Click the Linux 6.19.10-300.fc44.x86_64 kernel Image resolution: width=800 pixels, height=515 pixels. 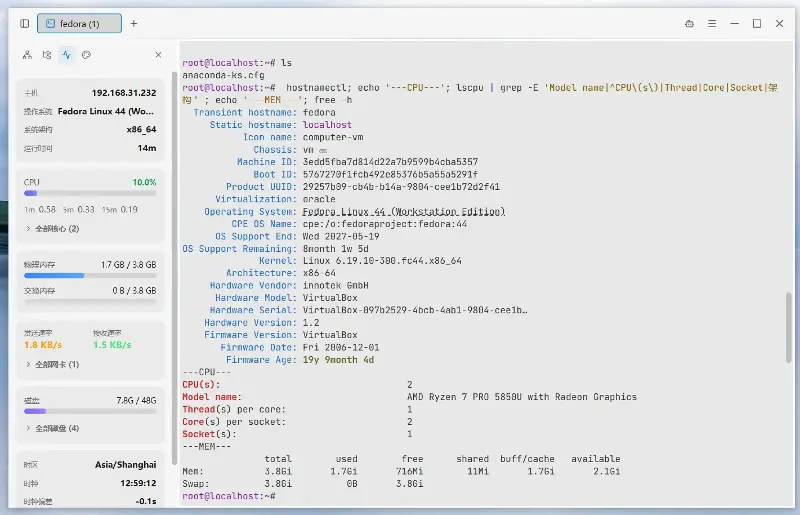click(x=382, y=261)
